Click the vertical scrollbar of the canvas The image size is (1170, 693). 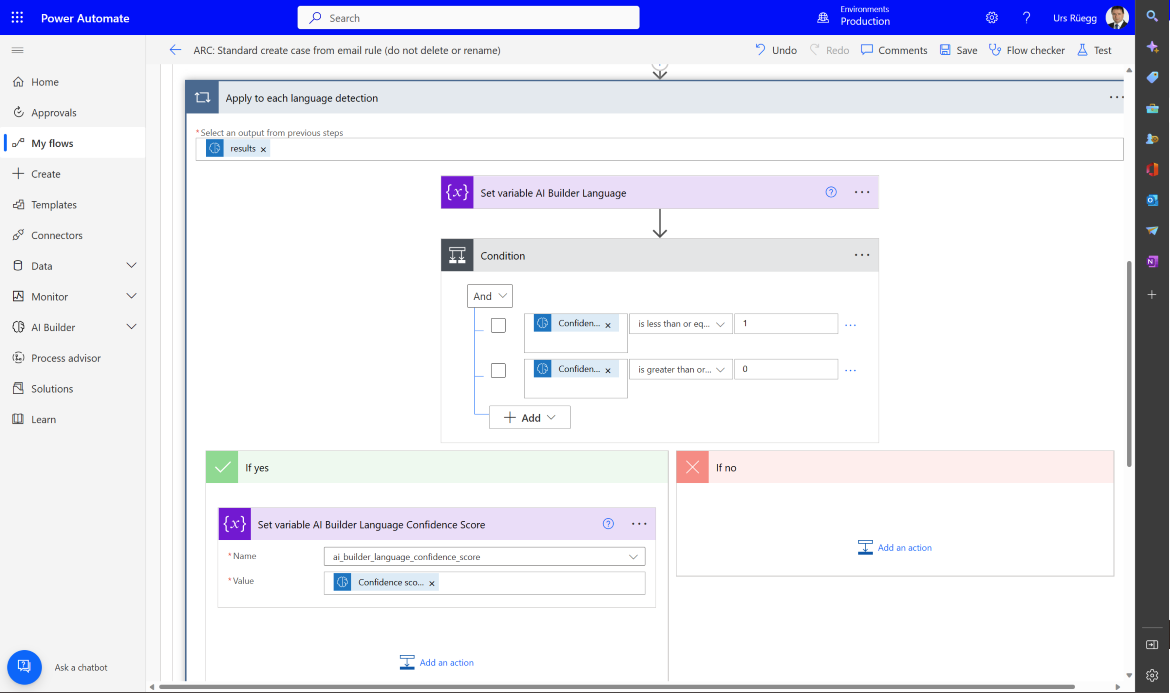point(1129,363)
